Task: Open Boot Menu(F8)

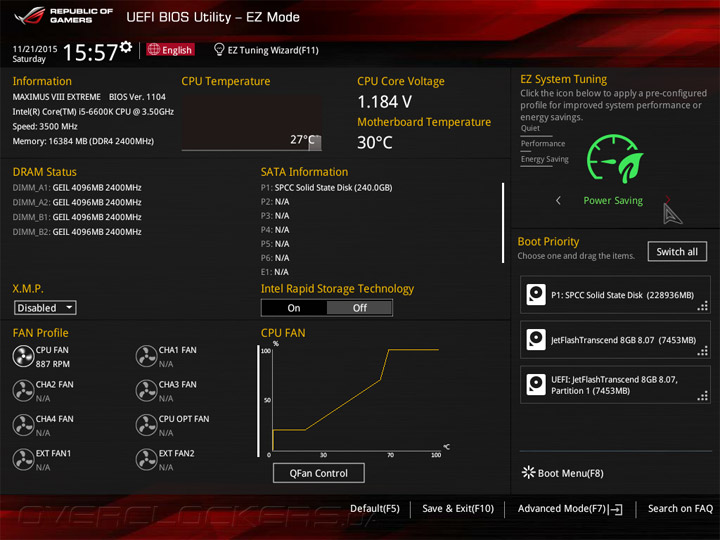Action: click(x=562, y=473)
